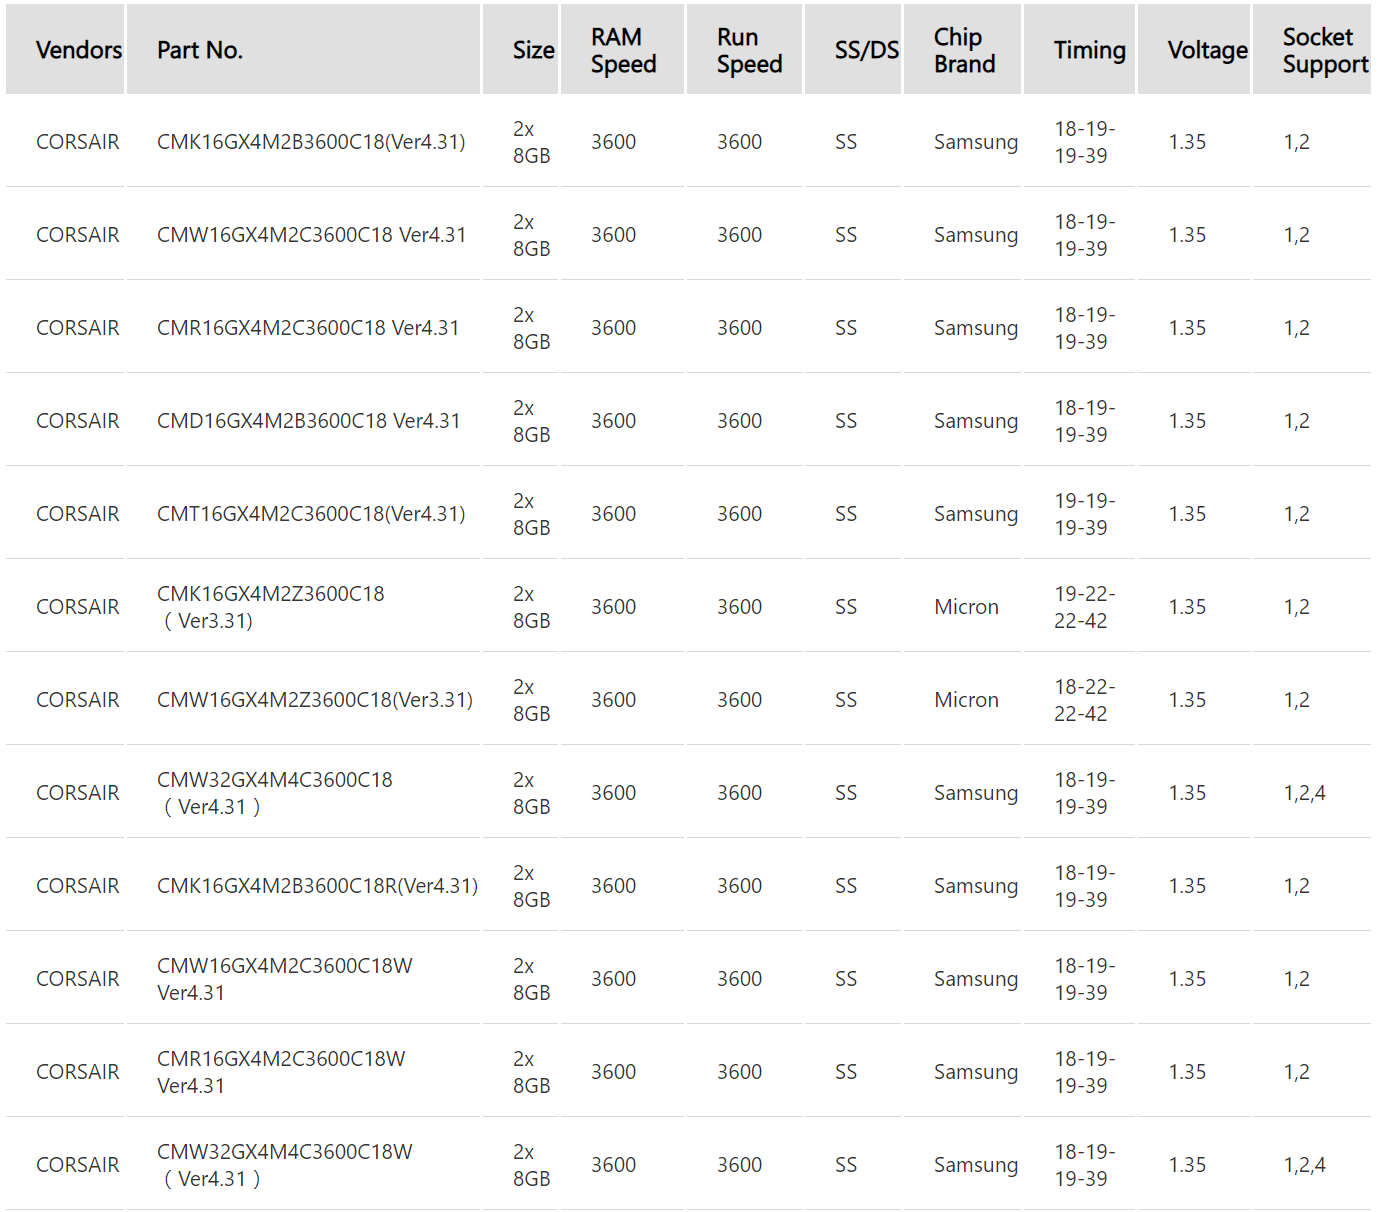Click timing 18-19-19-39 in CMD16GX4M2B3600C18 row
Screen dimensions: 1379x1212
pyautogui.click(x=1084, y=421)
